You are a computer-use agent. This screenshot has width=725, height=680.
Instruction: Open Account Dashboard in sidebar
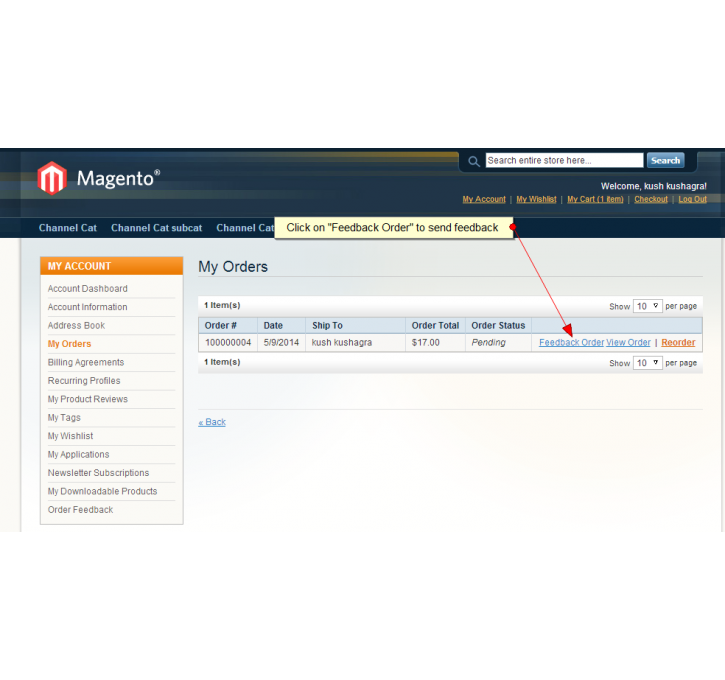tap(88, 288)
